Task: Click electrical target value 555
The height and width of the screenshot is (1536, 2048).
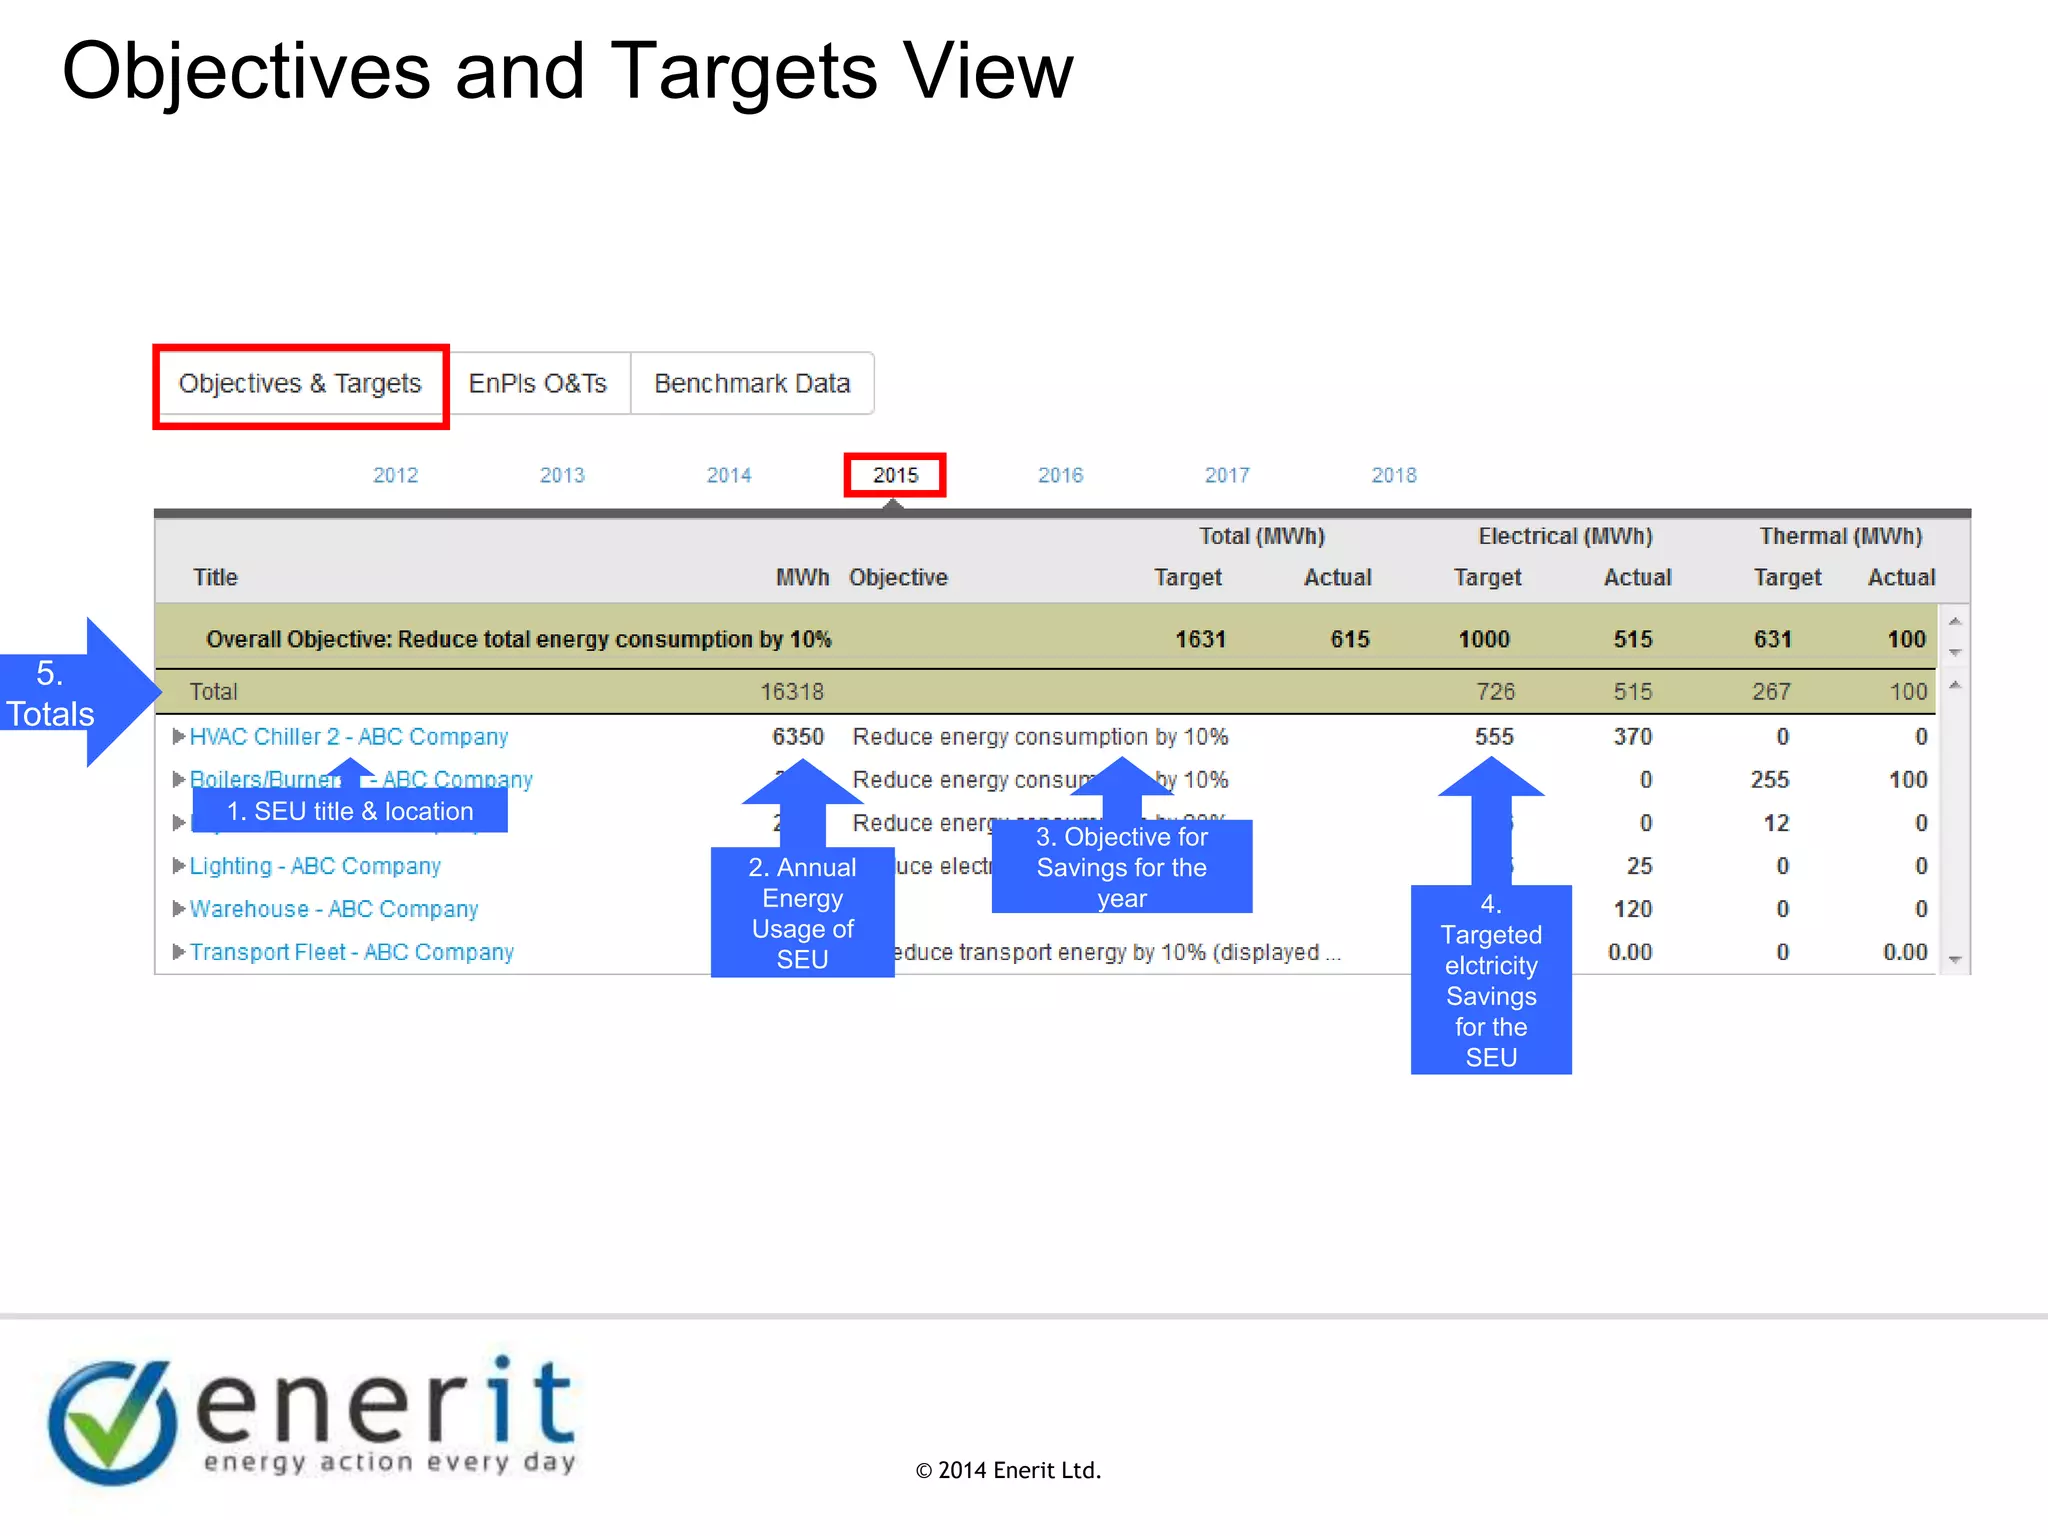Action: (1494, 737)
